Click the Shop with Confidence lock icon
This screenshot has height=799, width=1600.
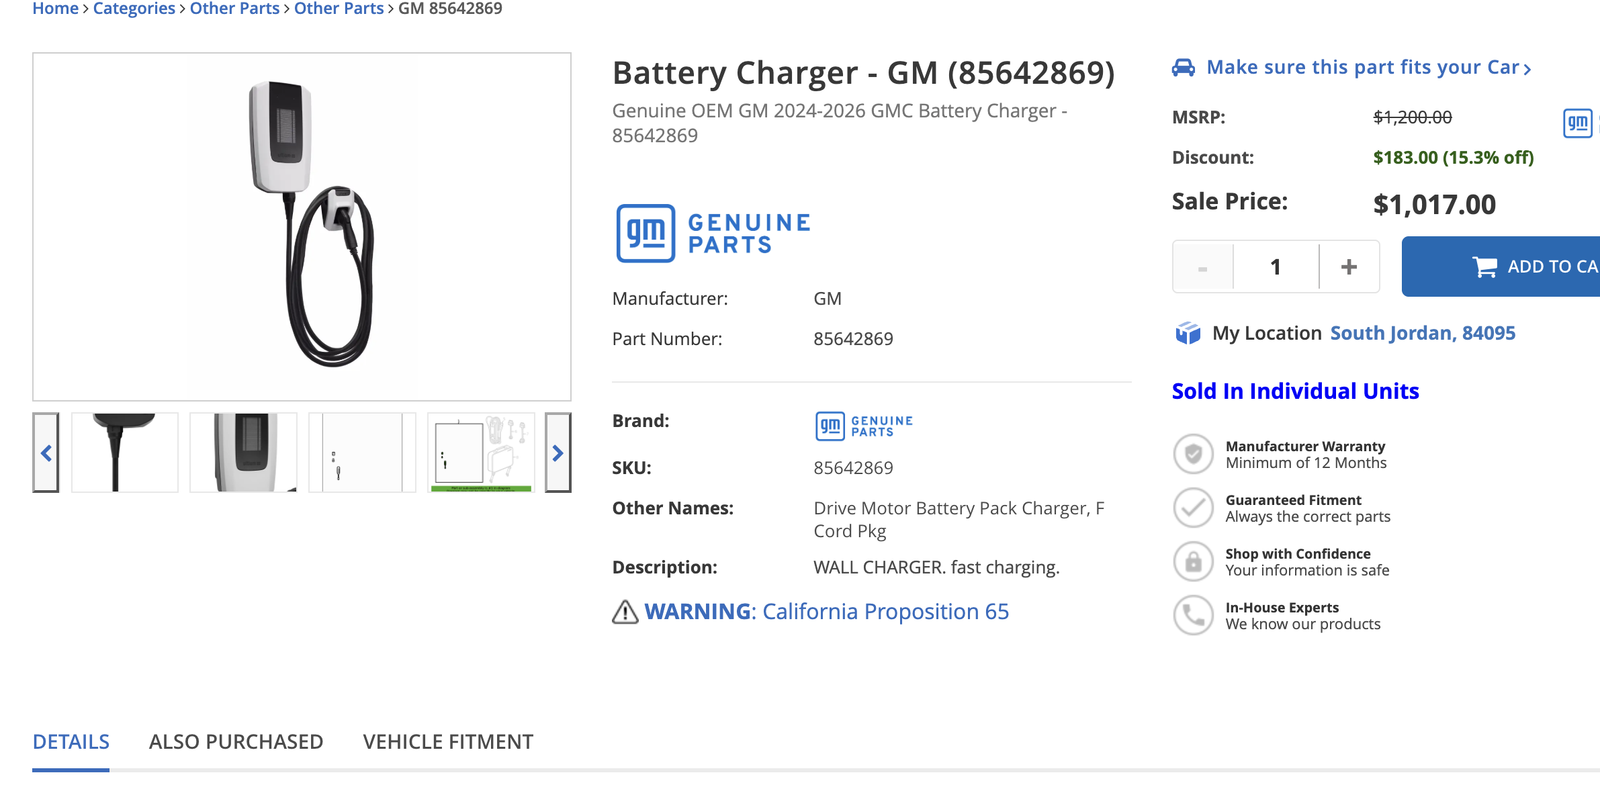1193,562
